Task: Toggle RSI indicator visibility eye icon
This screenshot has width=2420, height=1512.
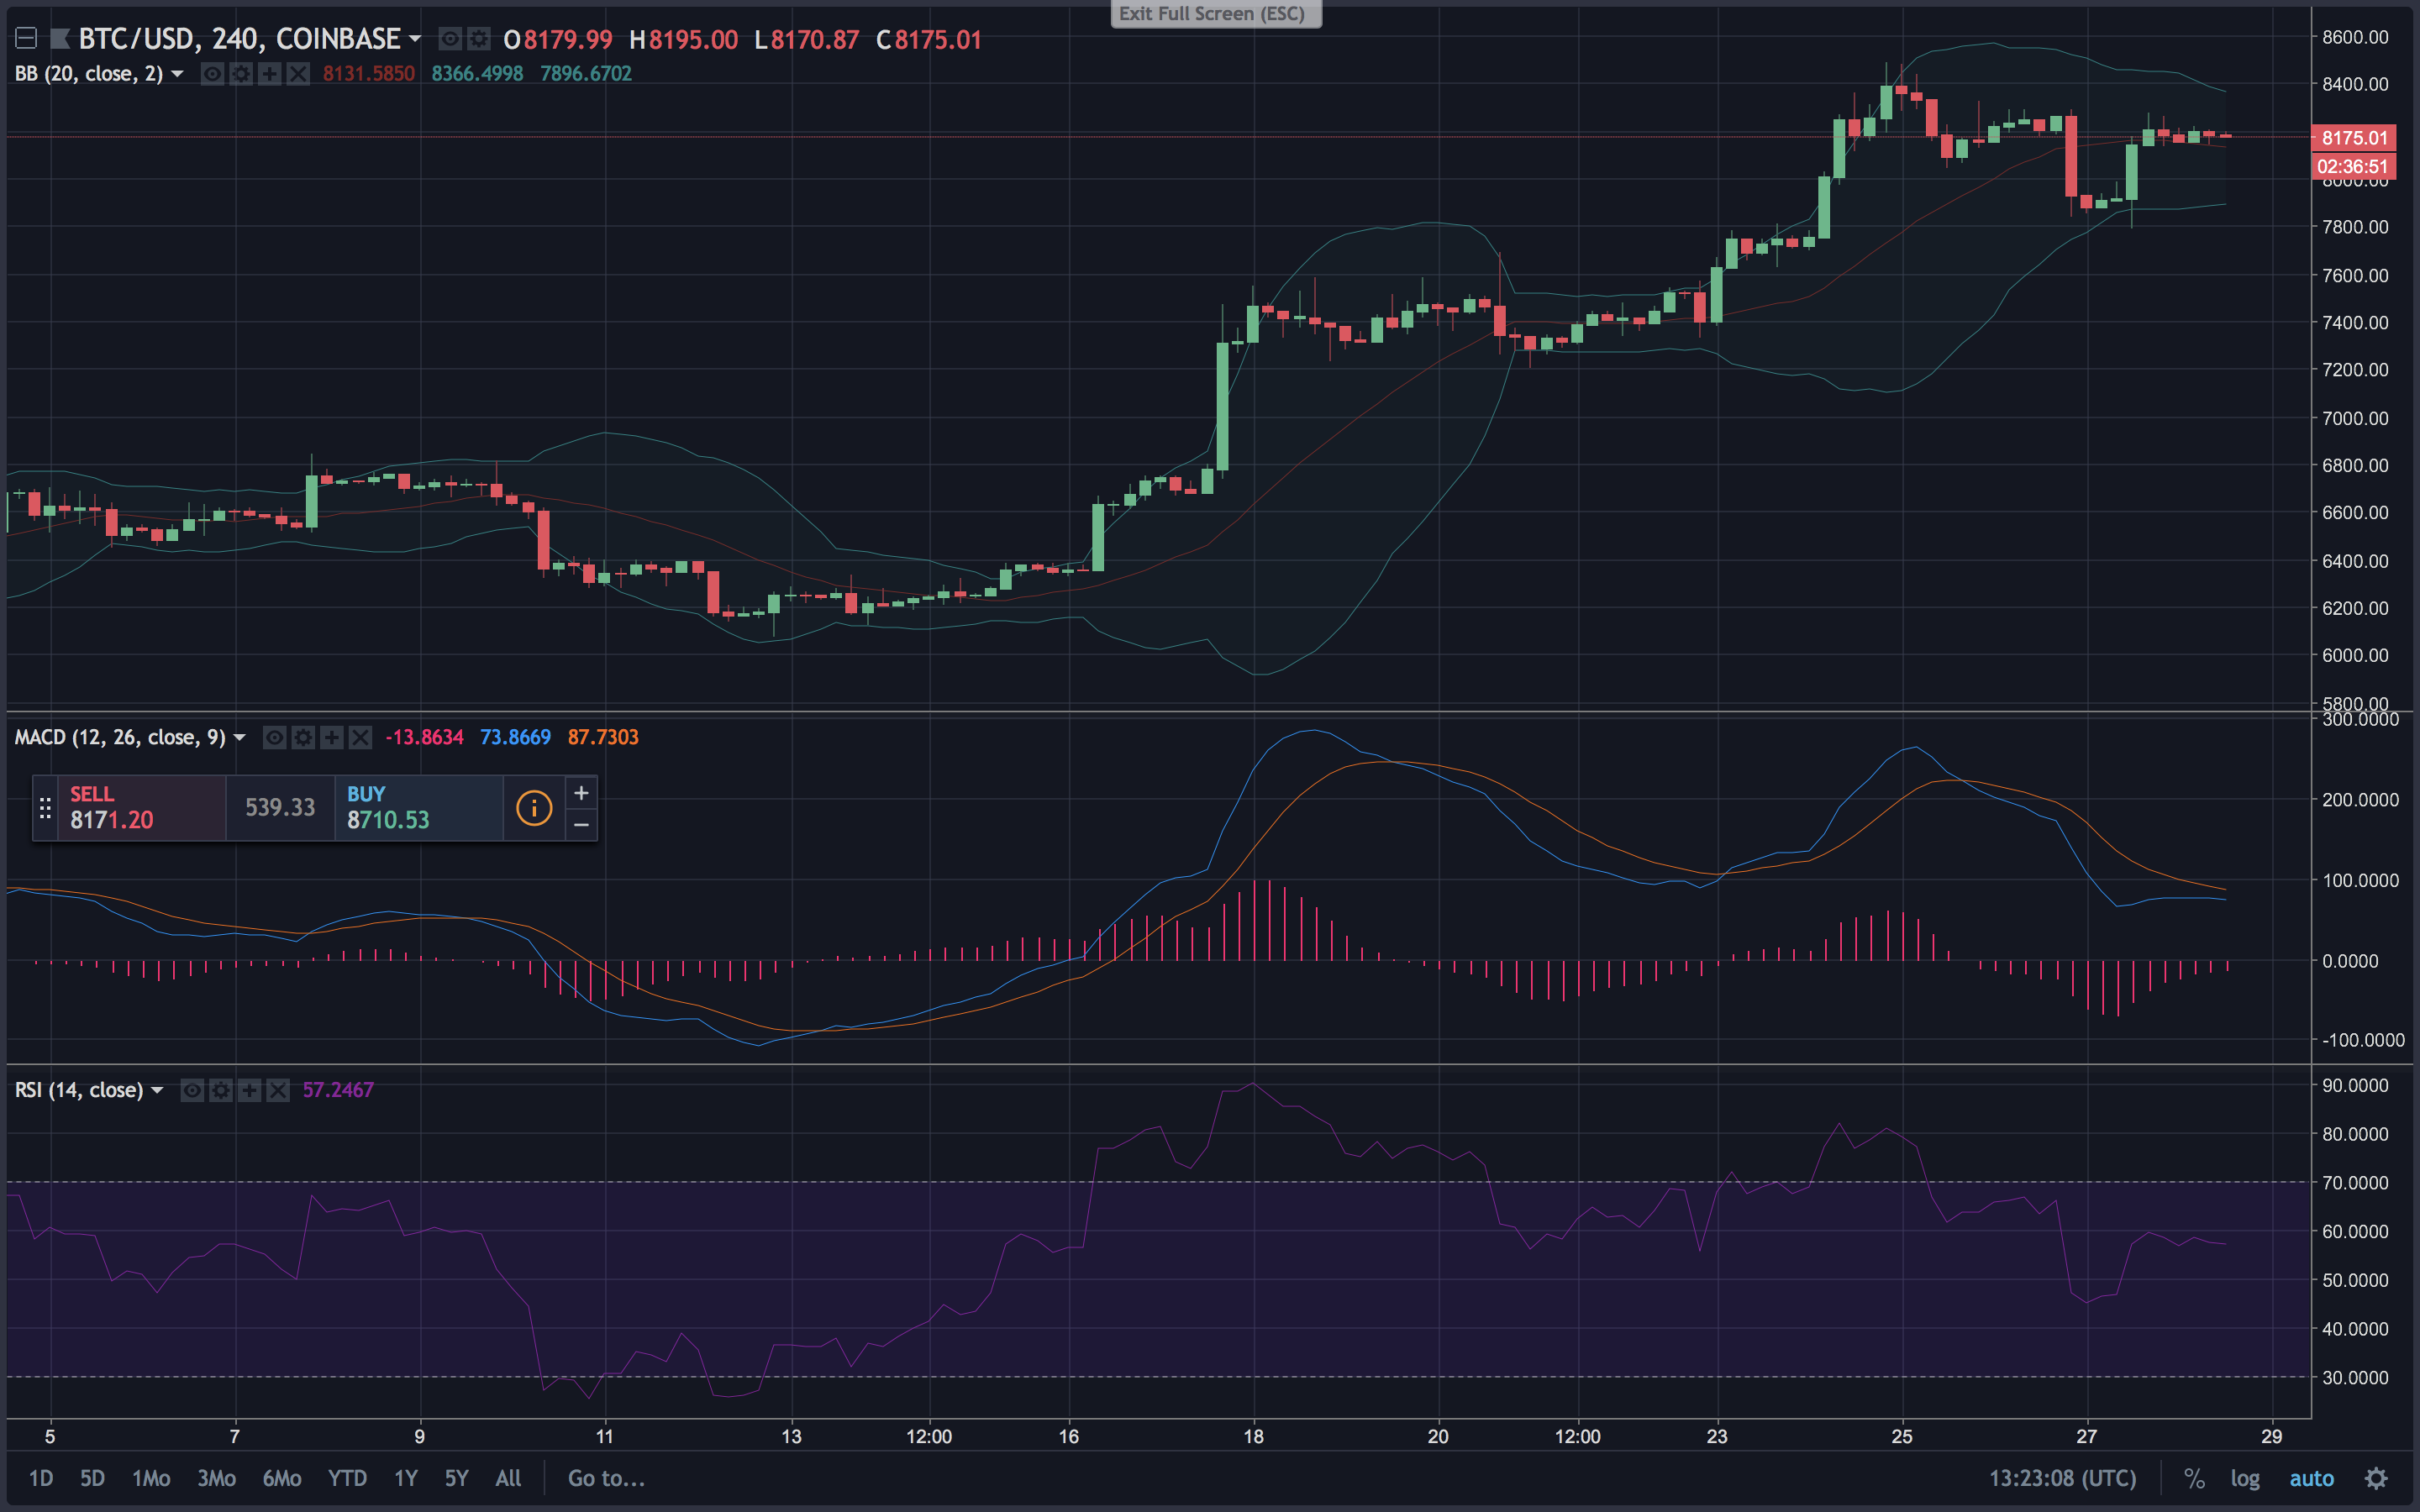Action: click(x=192, y=1090)
